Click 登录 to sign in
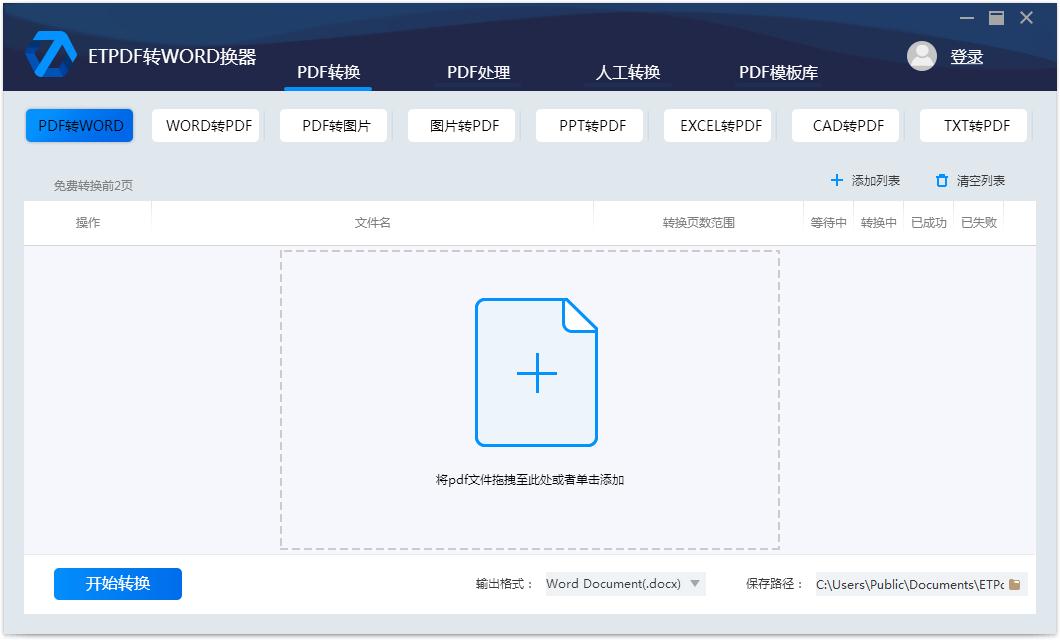The image size is (1060, 640). coord(967,56)
